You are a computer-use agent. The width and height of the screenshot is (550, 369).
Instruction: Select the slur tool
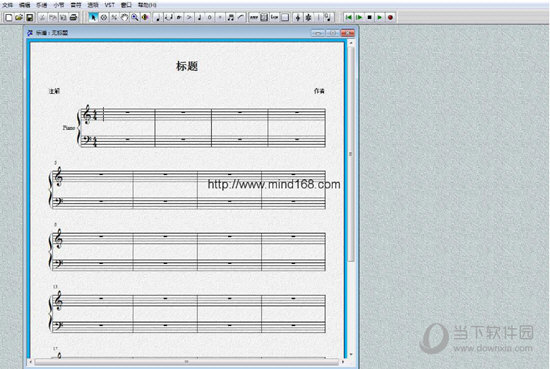point(241,17)
